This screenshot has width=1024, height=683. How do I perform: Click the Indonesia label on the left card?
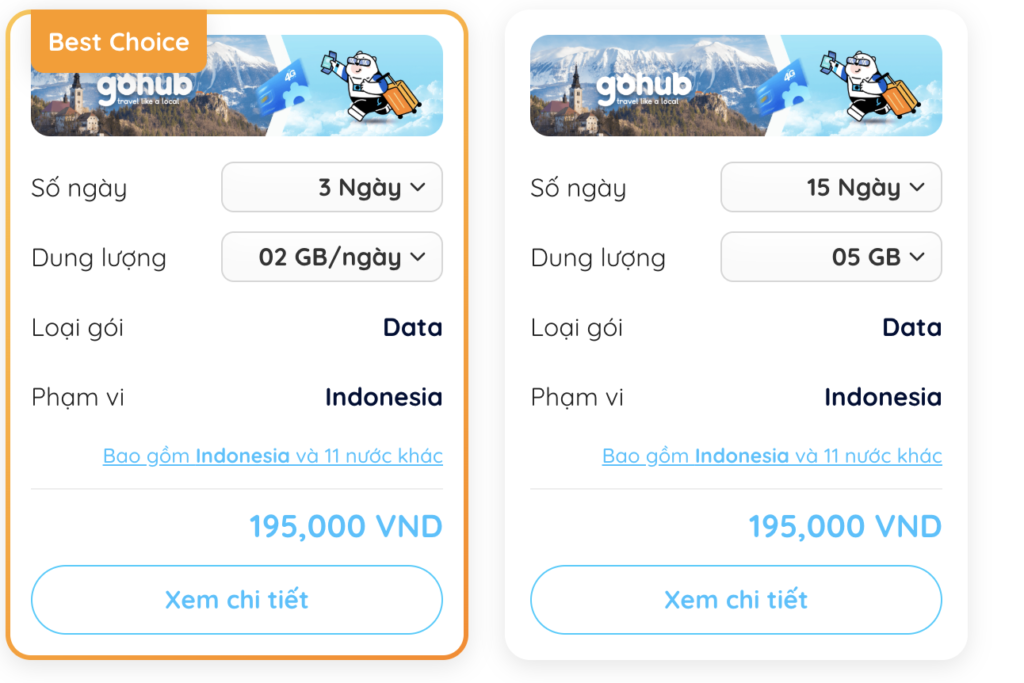(383, 397)
